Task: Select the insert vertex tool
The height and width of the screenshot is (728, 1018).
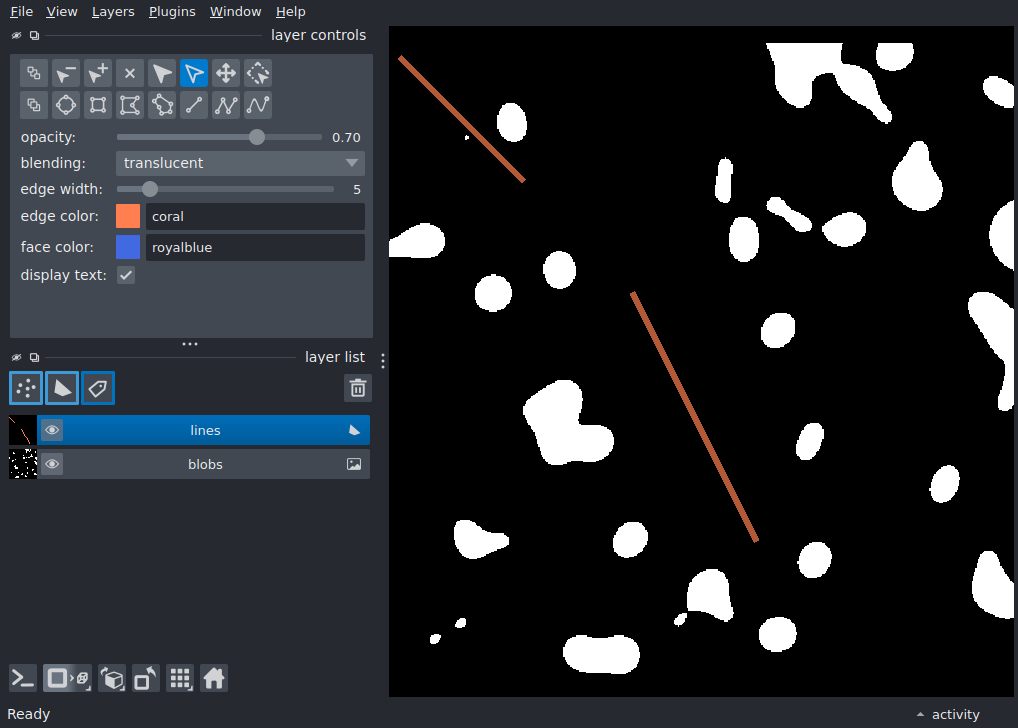Action: 98,73
